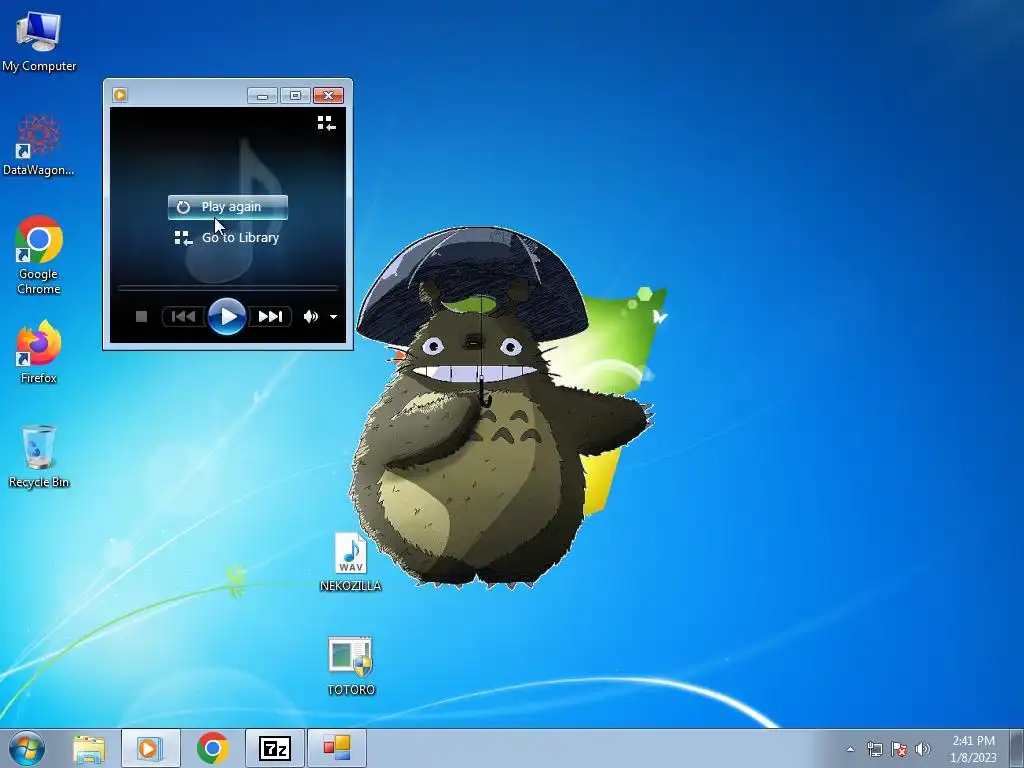The width and height of the screenshot is (1024, 768).
Task: Maximize the media player window
Action: pos(295,96)
